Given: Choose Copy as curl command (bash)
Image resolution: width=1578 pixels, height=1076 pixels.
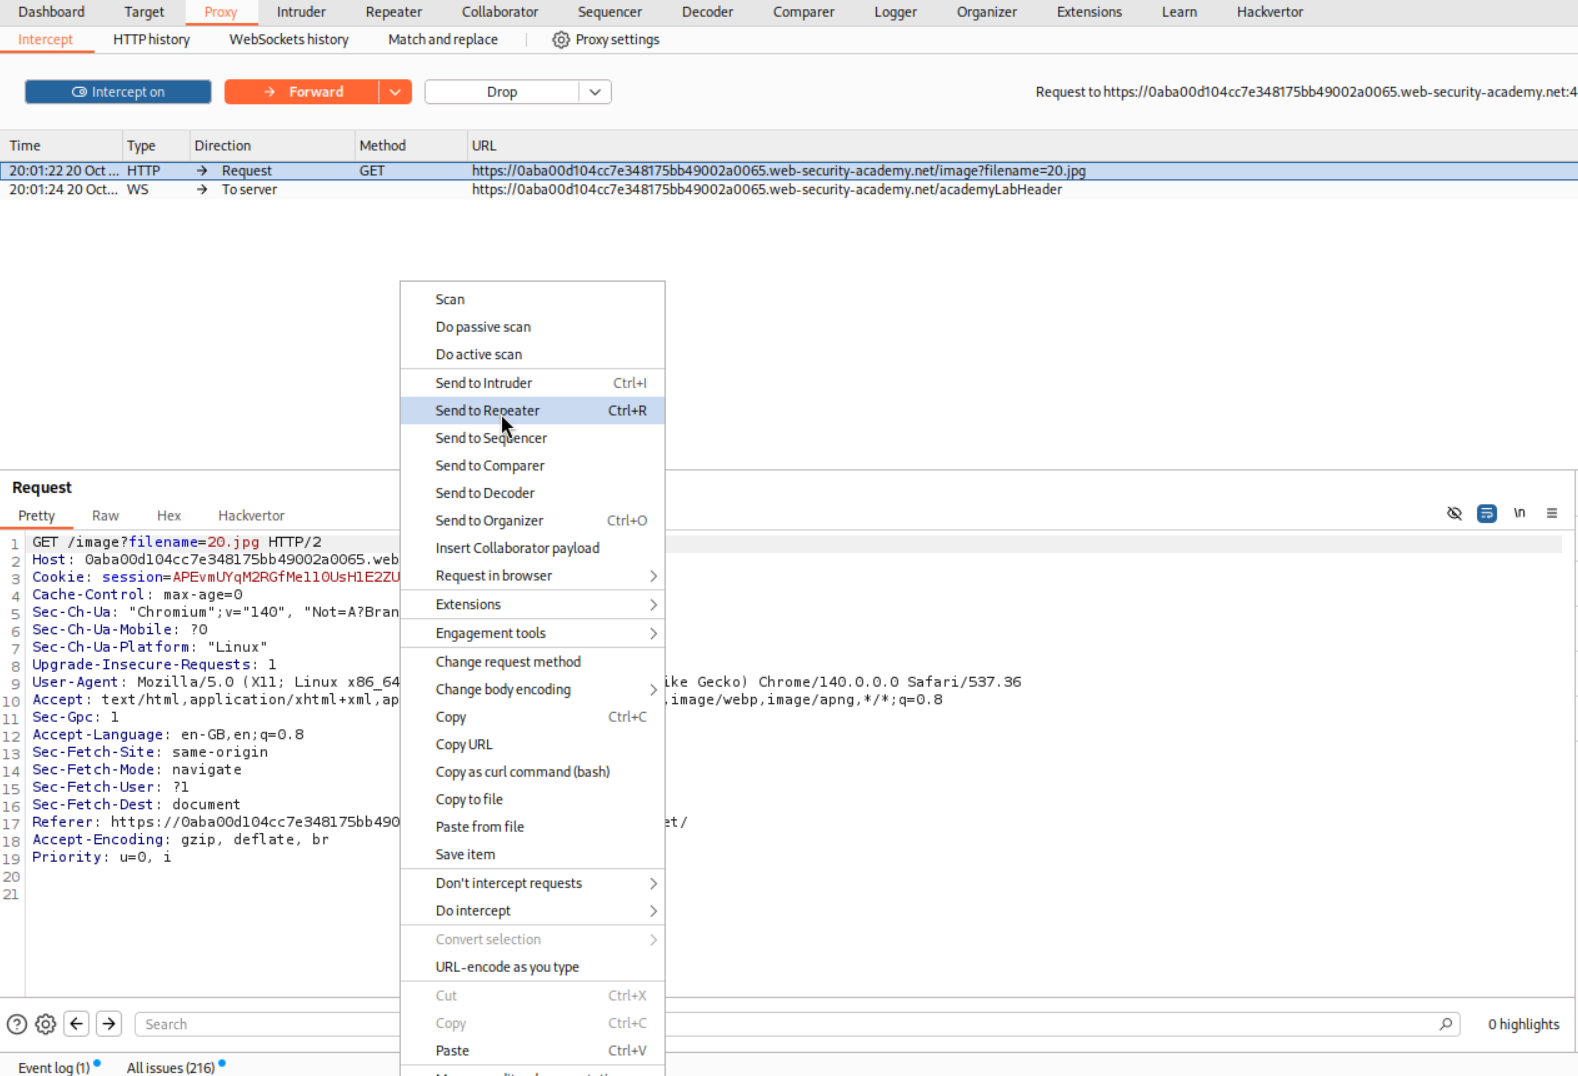Looking at the screenshot, I should (x=522, y=772).
